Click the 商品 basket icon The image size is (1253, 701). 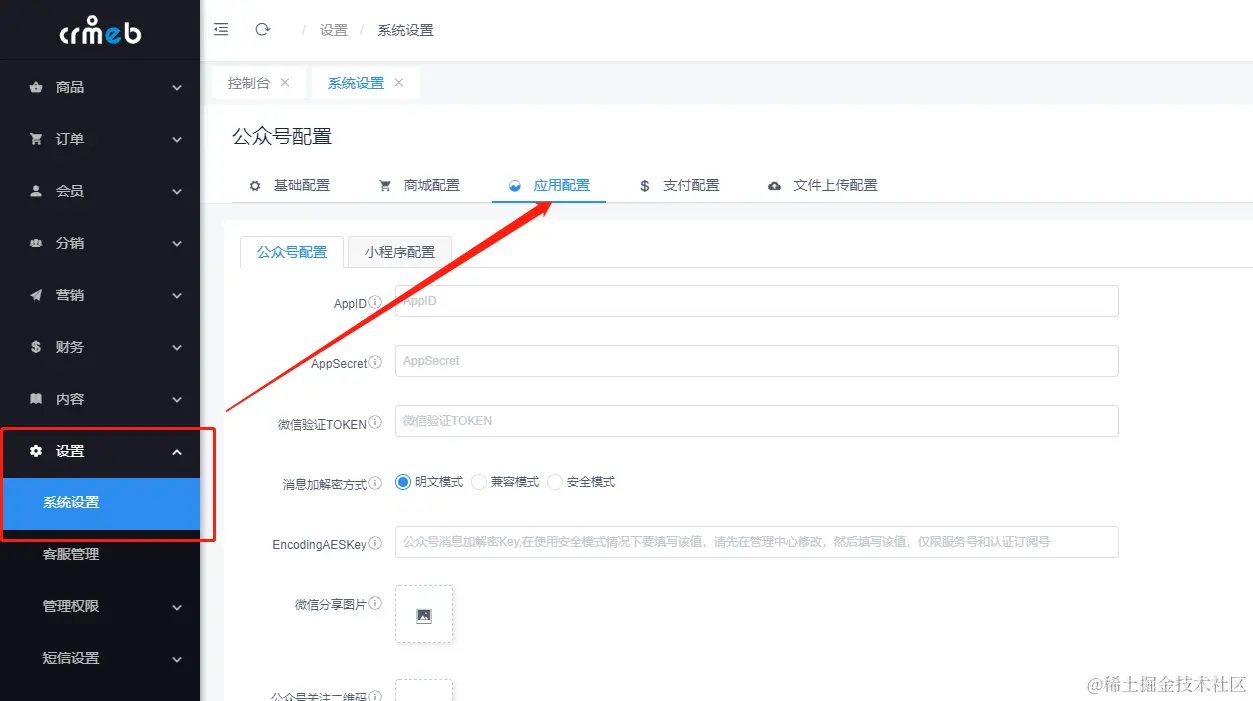tap(36, 88)
